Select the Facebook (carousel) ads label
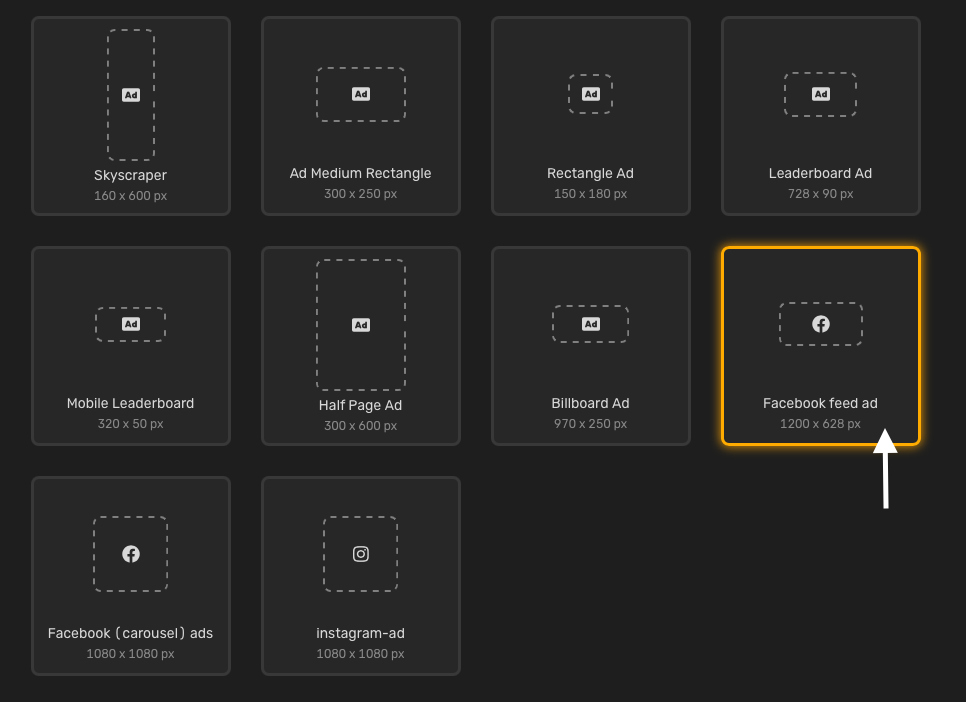966x702 pixels. [x=131, y=634]
